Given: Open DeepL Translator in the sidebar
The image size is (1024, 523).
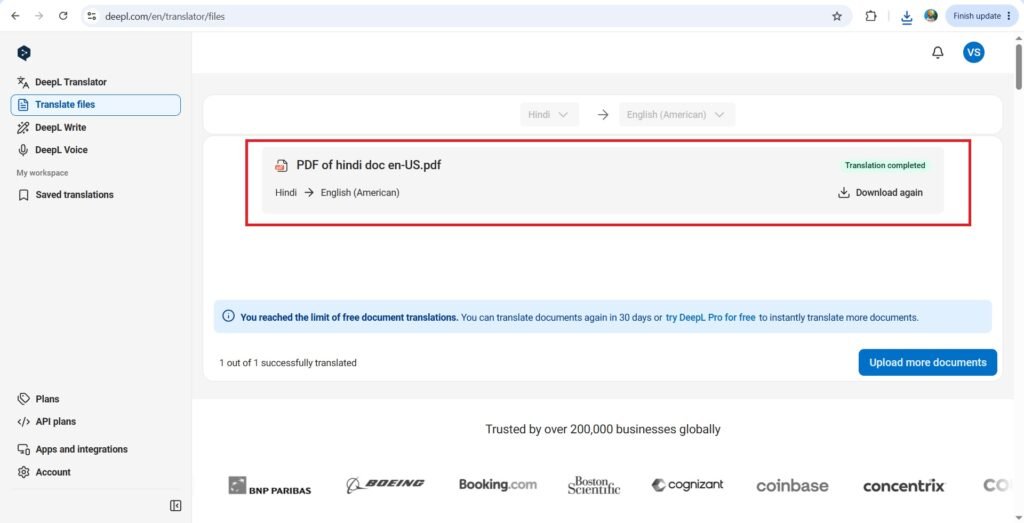Looking at the screenshot, I should click(x=62, y=82).
